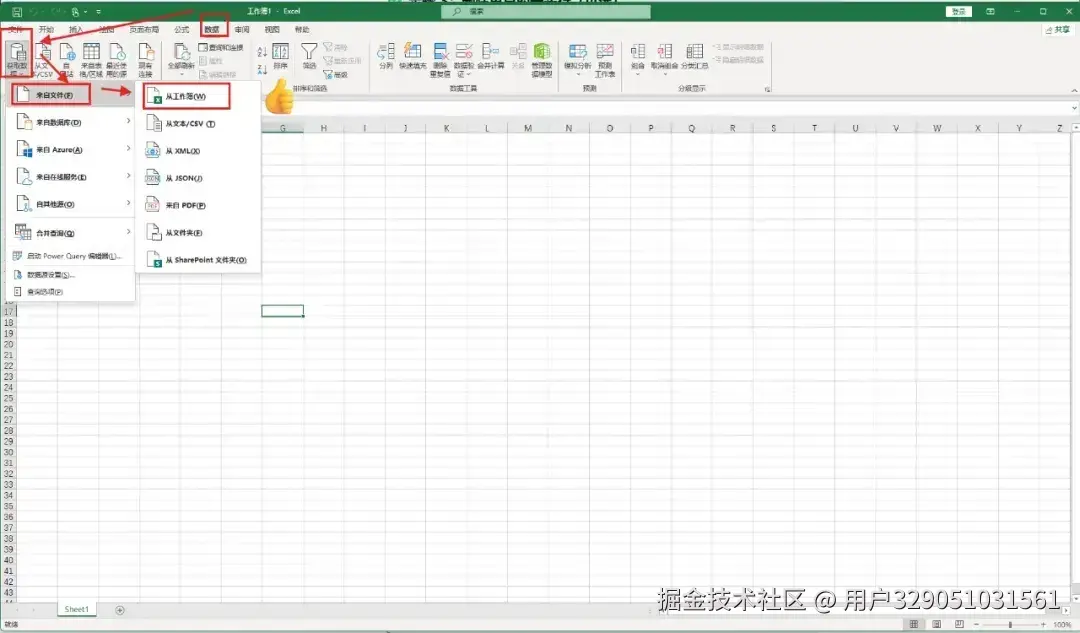
Task: Choose From Text/CSV in submenu
Action: (x=198, y=124)
